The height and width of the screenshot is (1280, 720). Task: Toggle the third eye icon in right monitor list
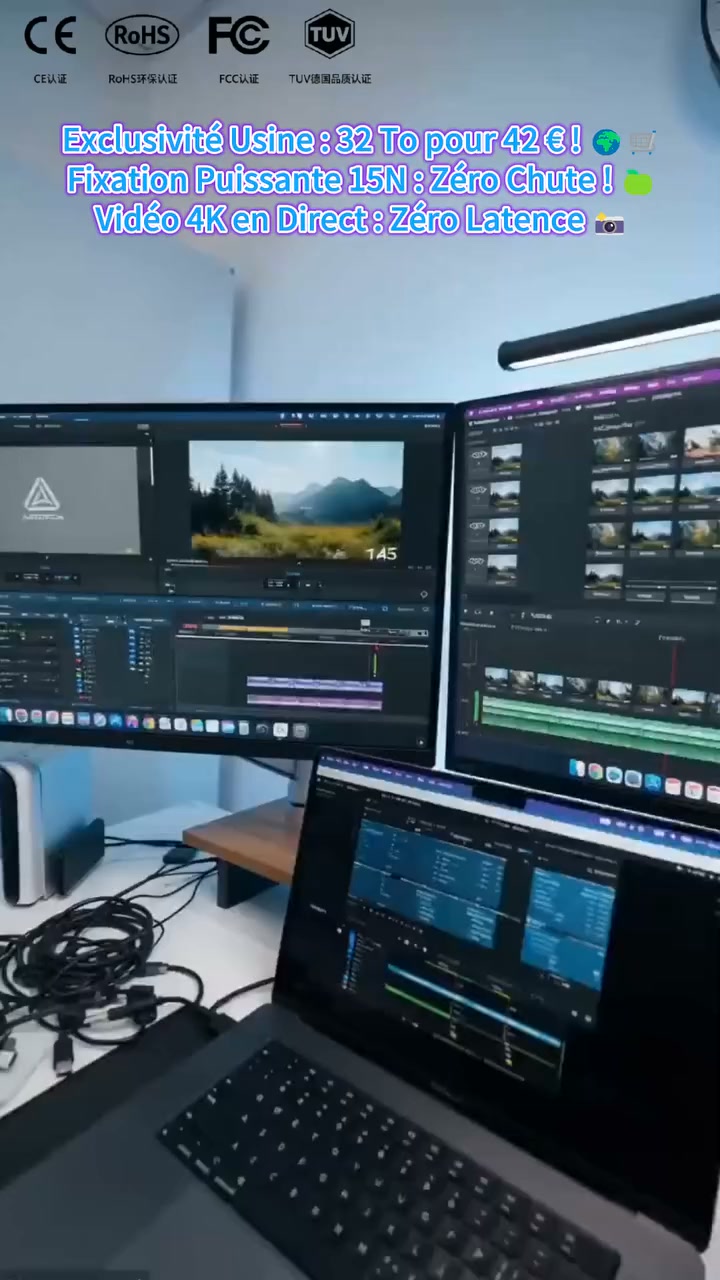tap(478, 527)
